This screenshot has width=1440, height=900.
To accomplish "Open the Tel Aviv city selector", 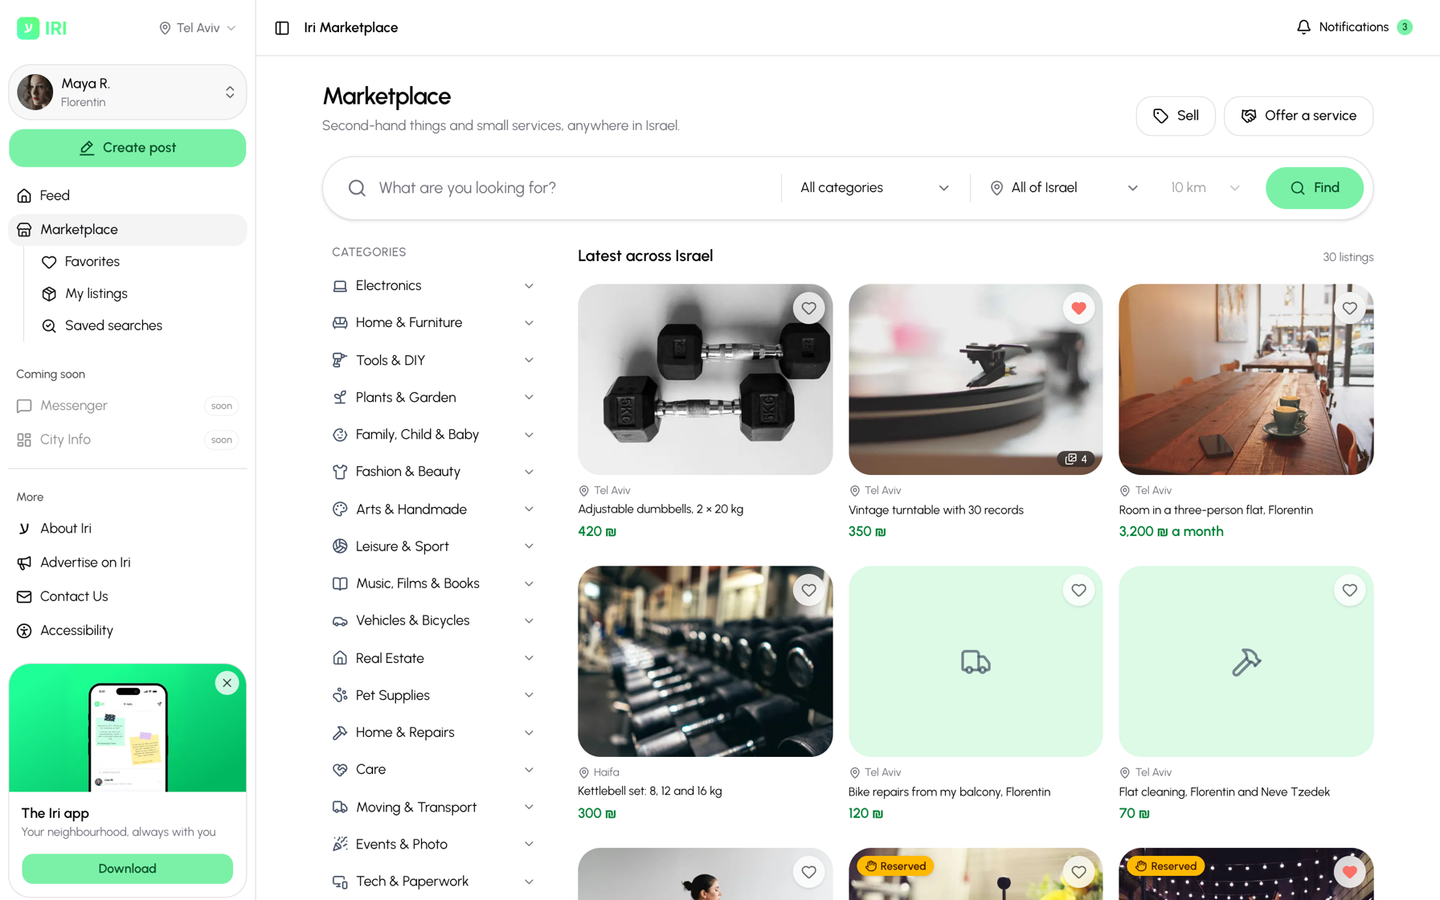I will point(197,28).
